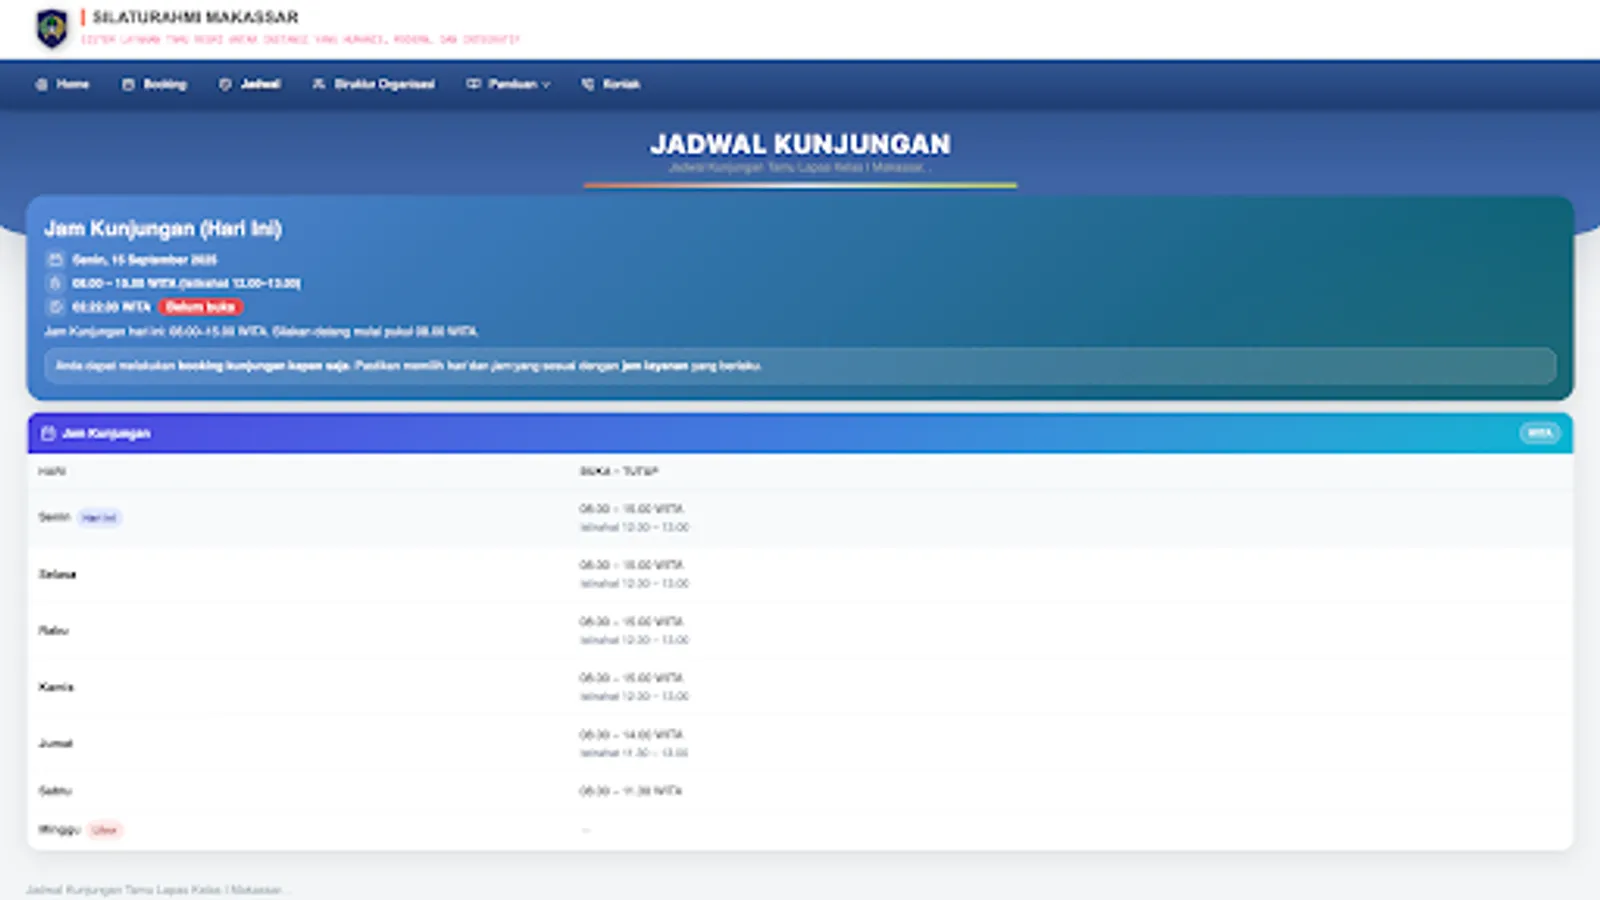The width and height of the screenshot is (1600, 900).
Task: Click the Rabu opening hours cell
Action: pos(634,631)
